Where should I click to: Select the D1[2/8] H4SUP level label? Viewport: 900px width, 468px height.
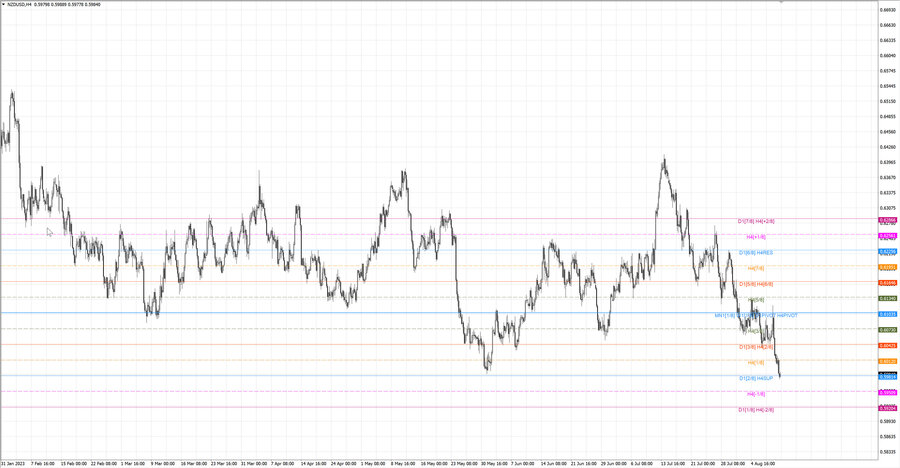pos(756,378)
